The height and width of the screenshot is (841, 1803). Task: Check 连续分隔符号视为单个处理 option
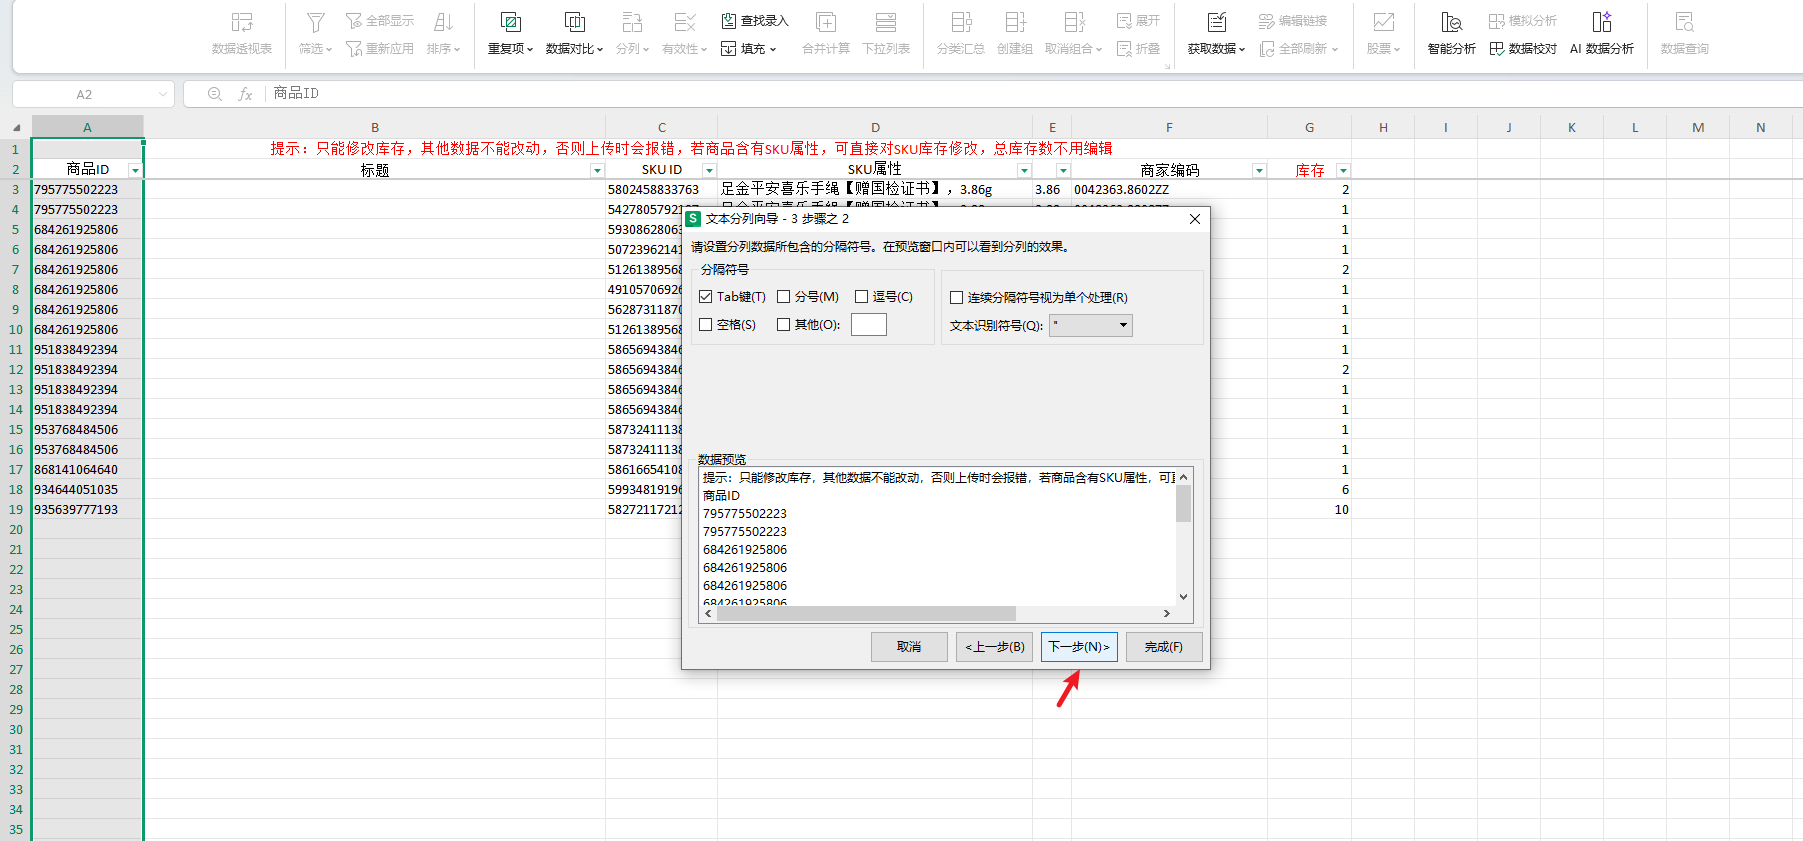pos(957,298)
